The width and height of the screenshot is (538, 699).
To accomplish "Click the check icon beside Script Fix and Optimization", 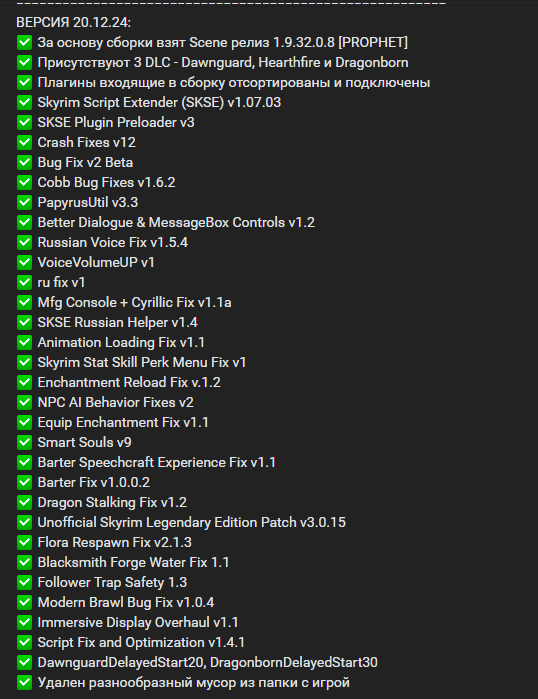I will tap(25, 642).
